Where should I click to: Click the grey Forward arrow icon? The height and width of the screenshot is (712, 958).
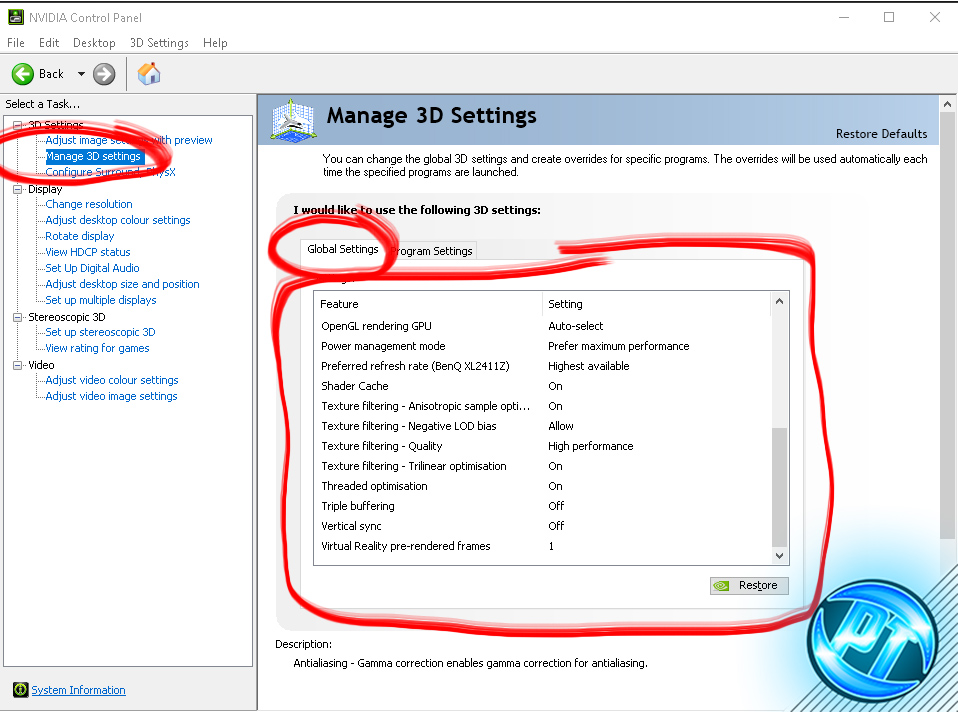pyautogui.click(x=104, y=74)
